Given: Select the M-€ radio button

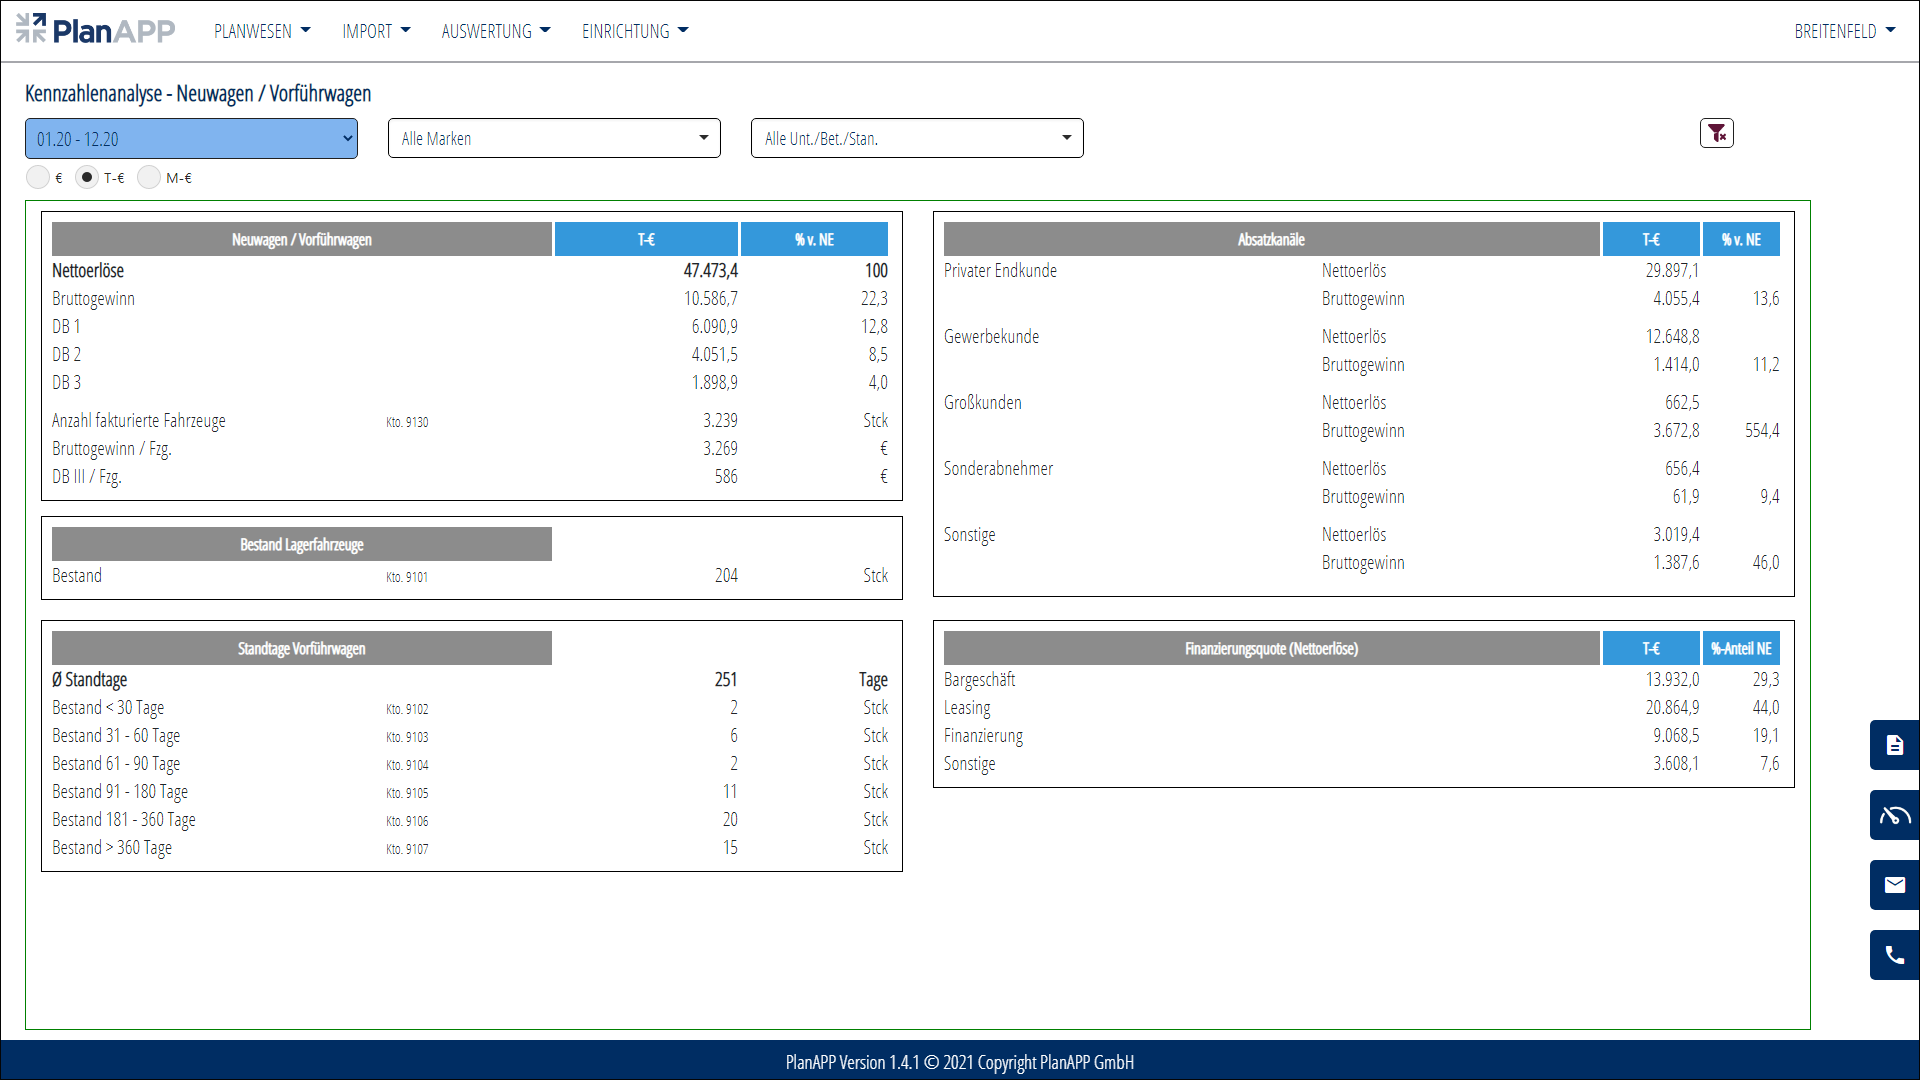Looking at the screenshot, I should click(149, 177).
